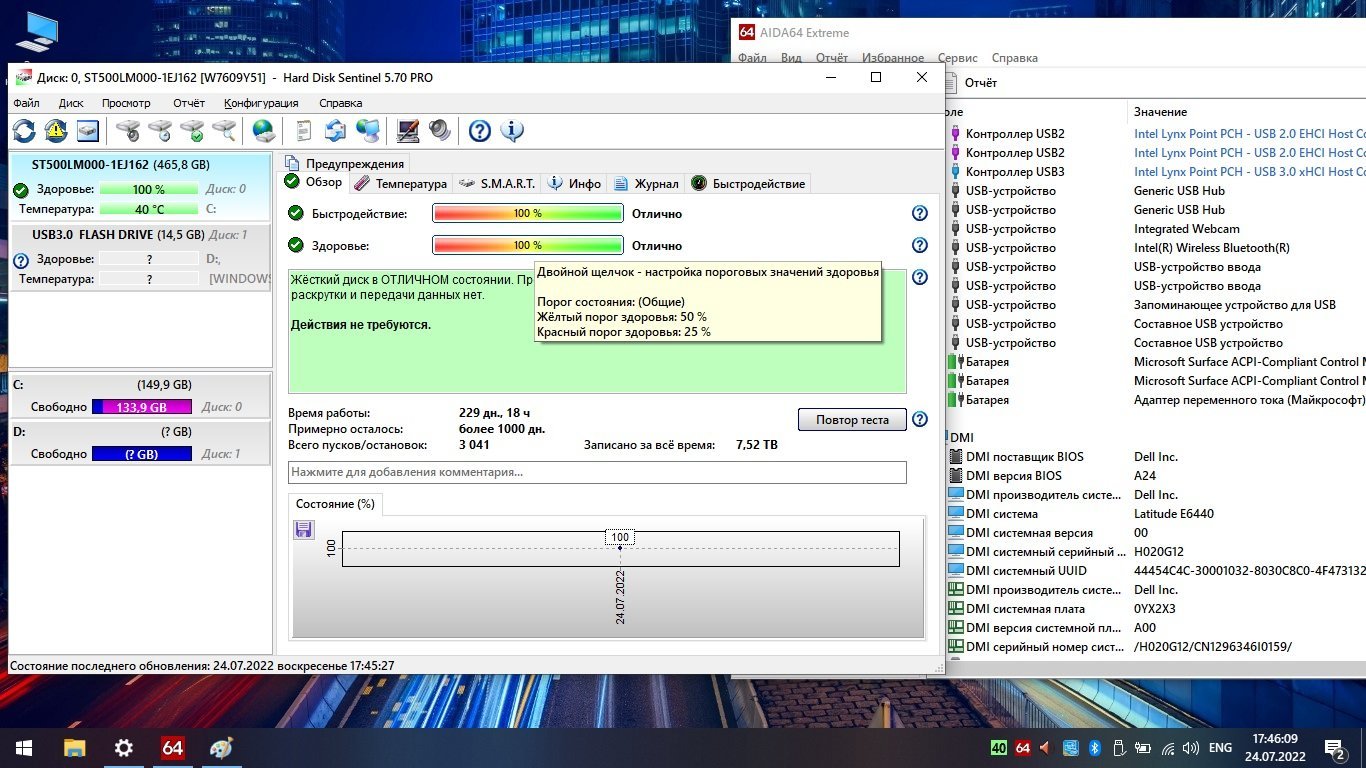Open the Диск menu
Viewport: 1366px width, 768px height.
coord(71,103)
